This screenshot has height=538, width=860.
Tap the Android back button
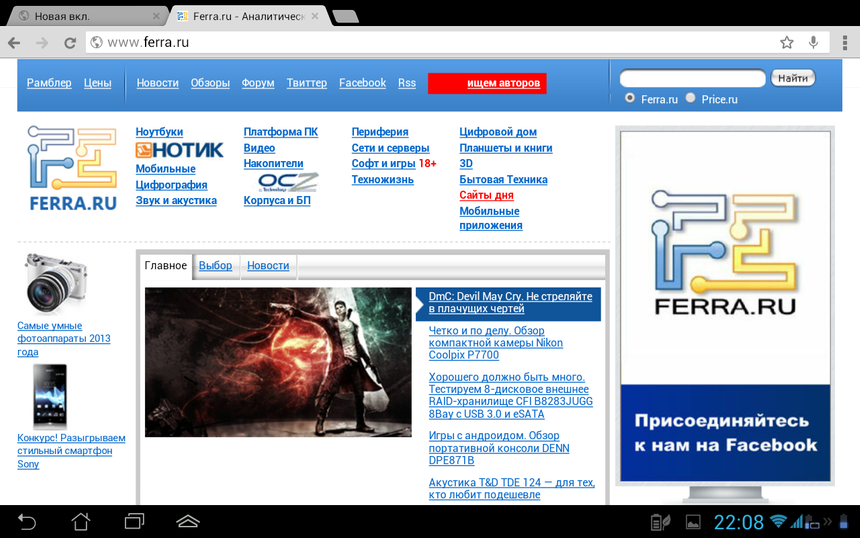(x=26, y=522)
